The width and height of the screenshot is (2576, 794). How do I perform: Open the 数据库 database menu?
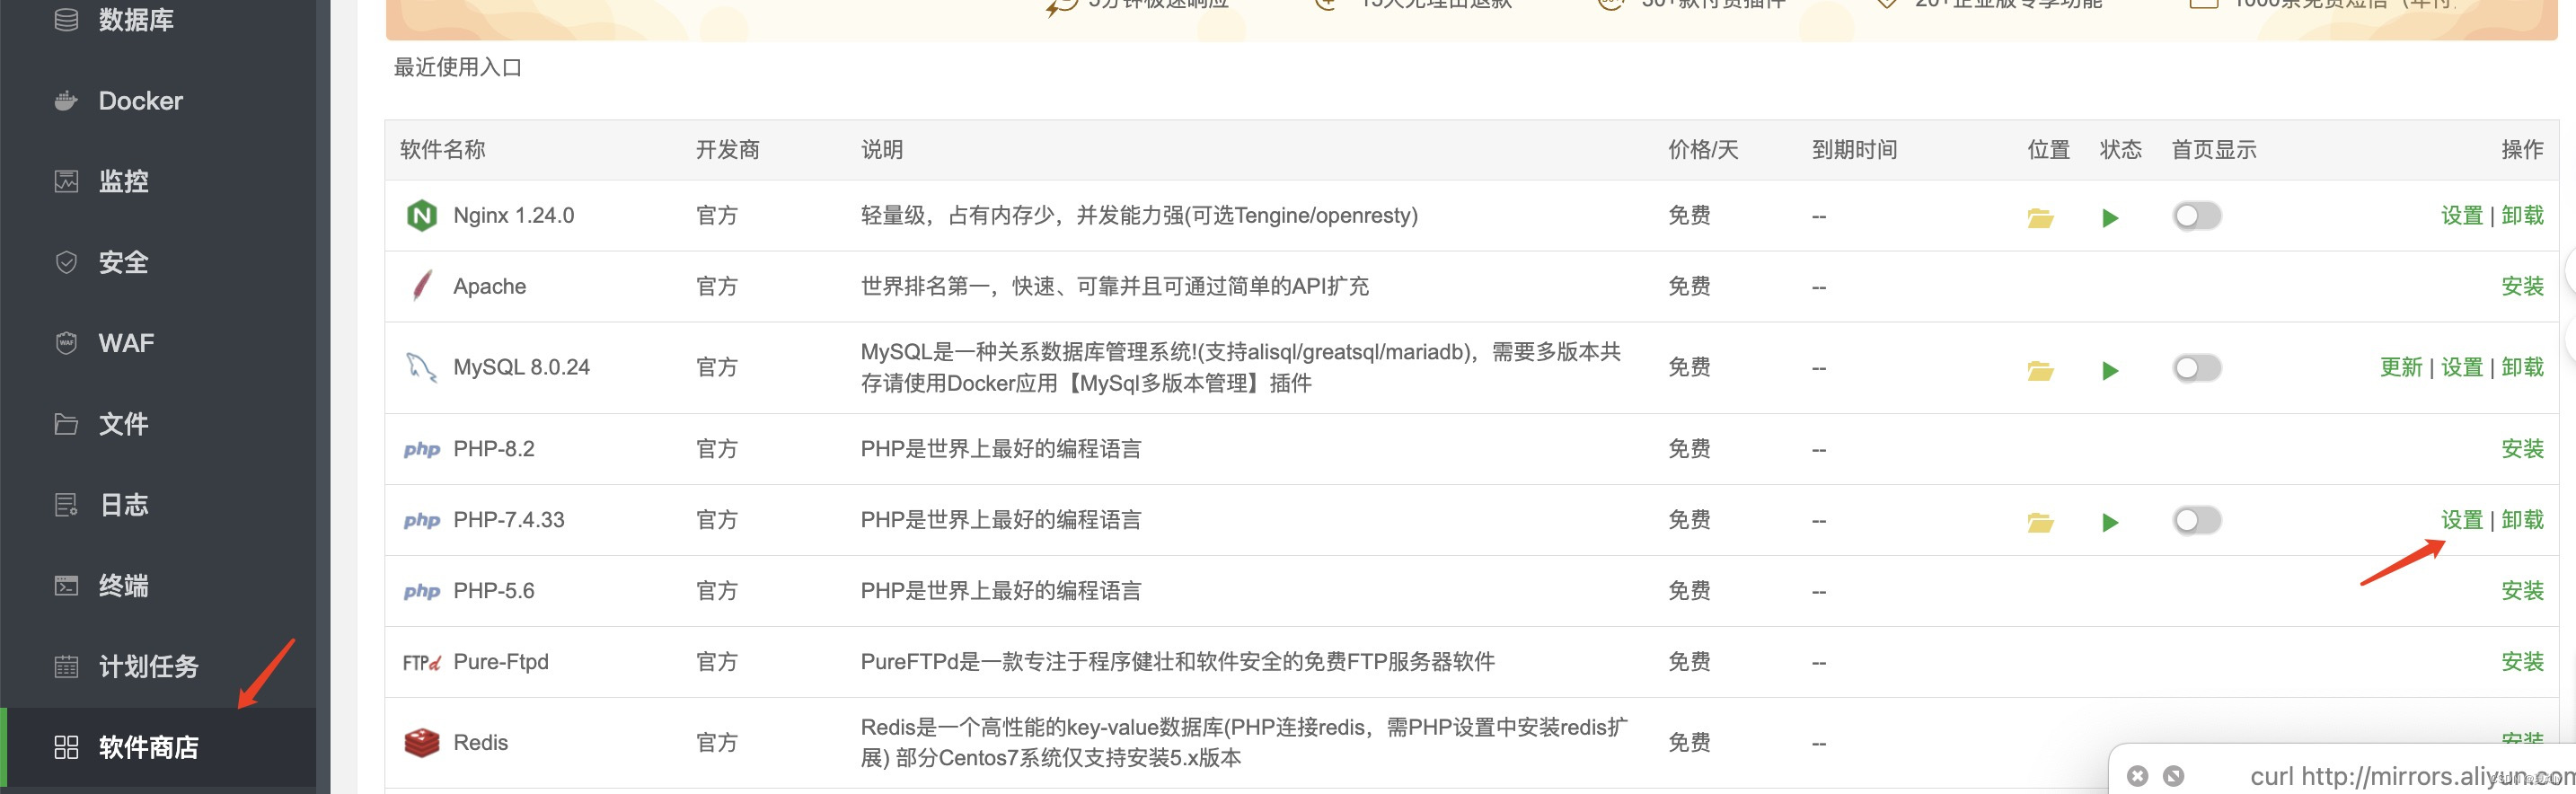[x=136, y=20]
